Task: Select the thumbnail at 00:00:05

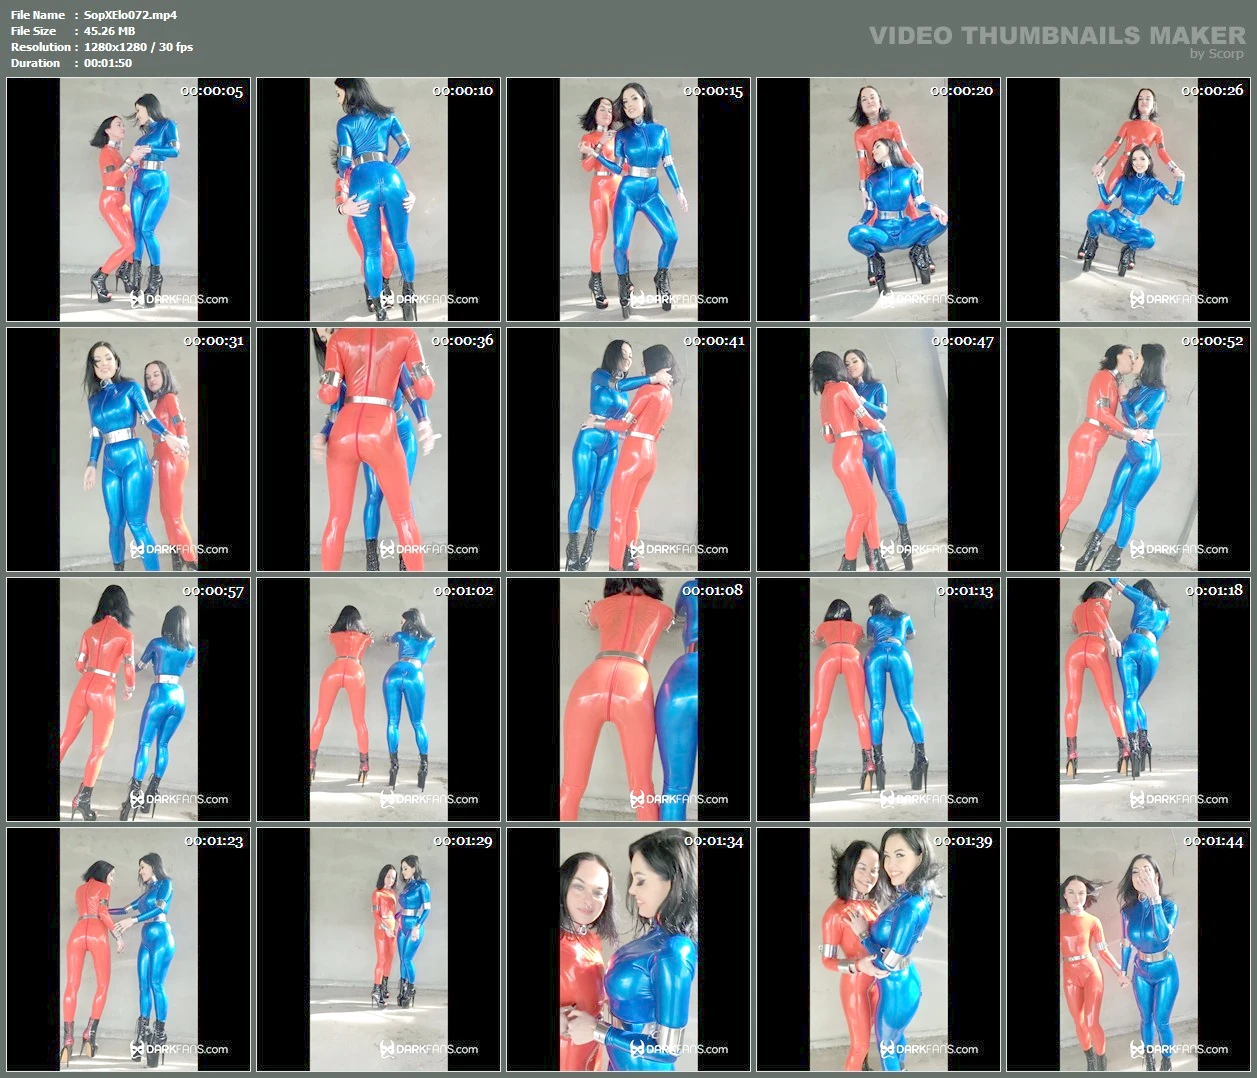Action: (x=128, y=199)
